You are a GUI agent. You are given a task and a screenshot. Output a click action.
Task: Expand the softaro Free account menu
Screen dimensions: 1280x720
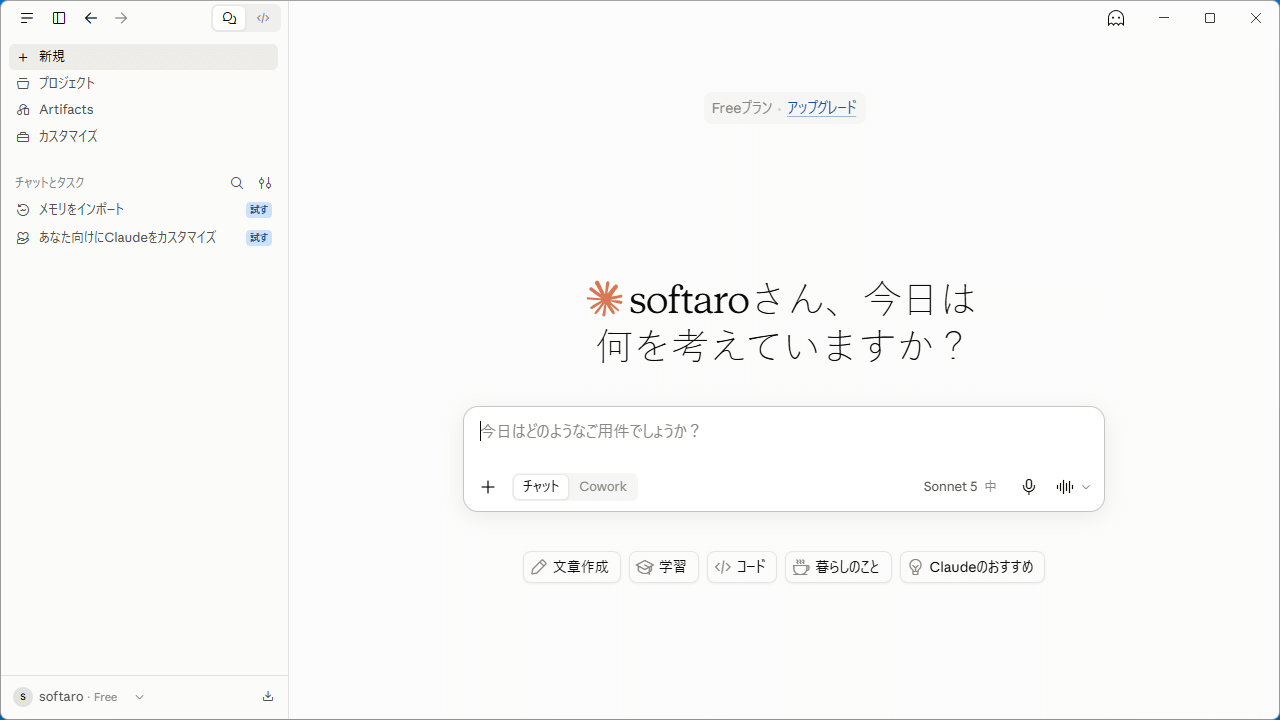79,697
